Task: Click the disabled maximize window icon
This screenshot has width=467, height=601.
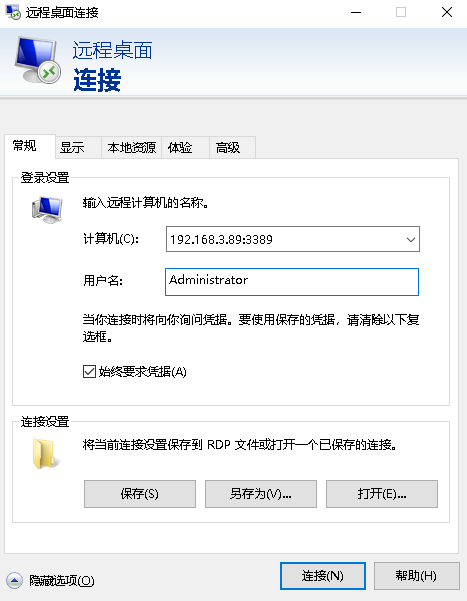Action: click(401, 12)
